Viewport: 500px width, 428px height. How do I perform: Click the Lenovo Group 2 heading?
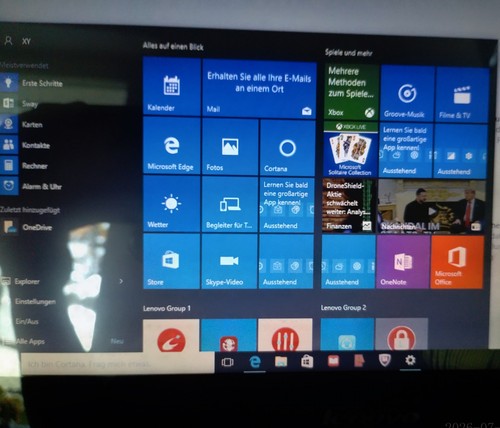point(343,308)
